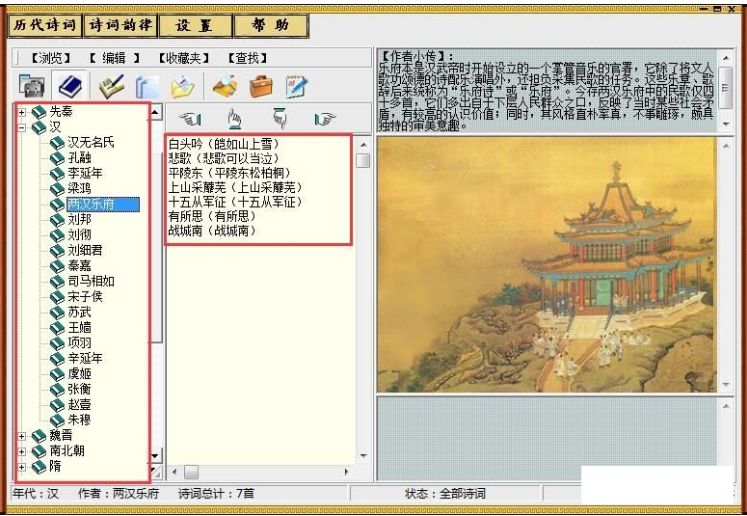Viewport: 747px width, 516px height.
Task: Click the poem list horizontal right arrow
Action: 346,472
